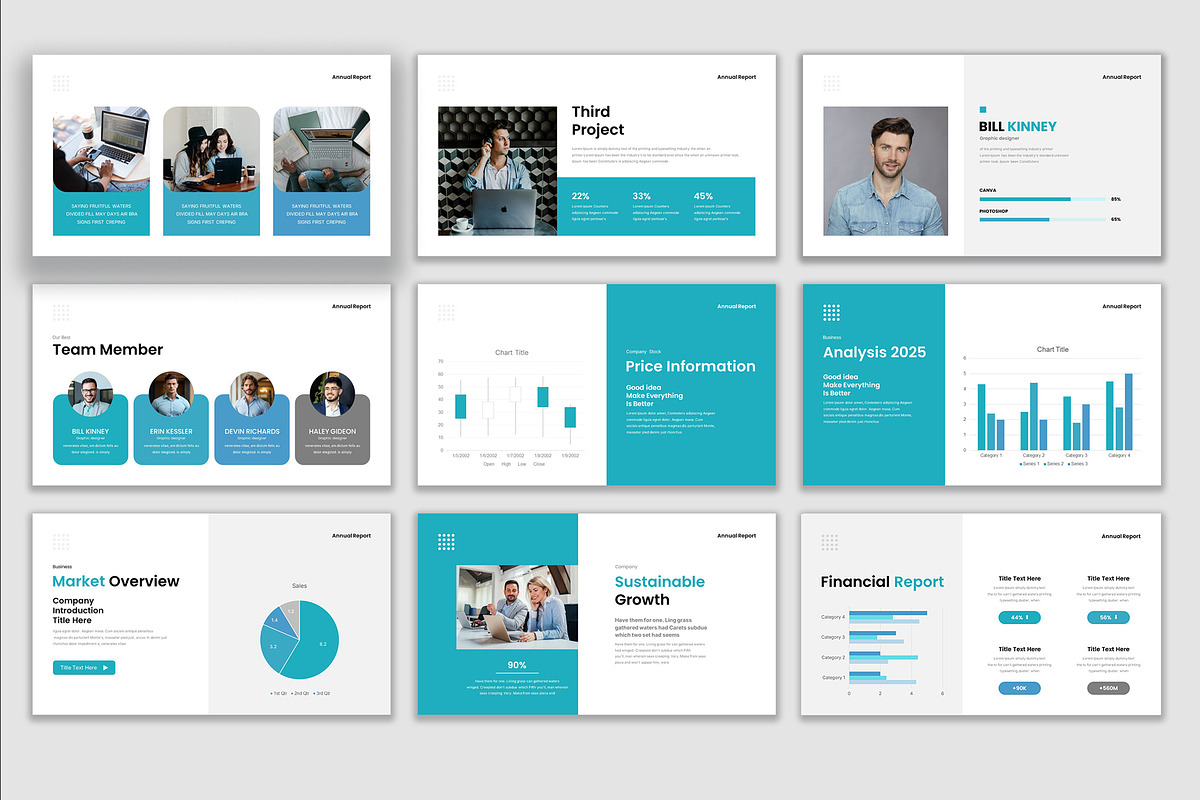Click the 45% statistic on Third Project slide
1200x800 pixels.
coord(703,196)
